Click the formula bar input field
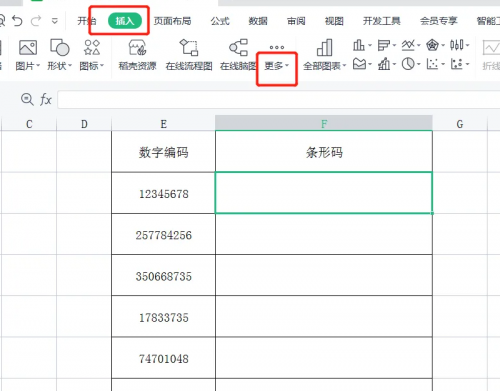 point(279,99)
